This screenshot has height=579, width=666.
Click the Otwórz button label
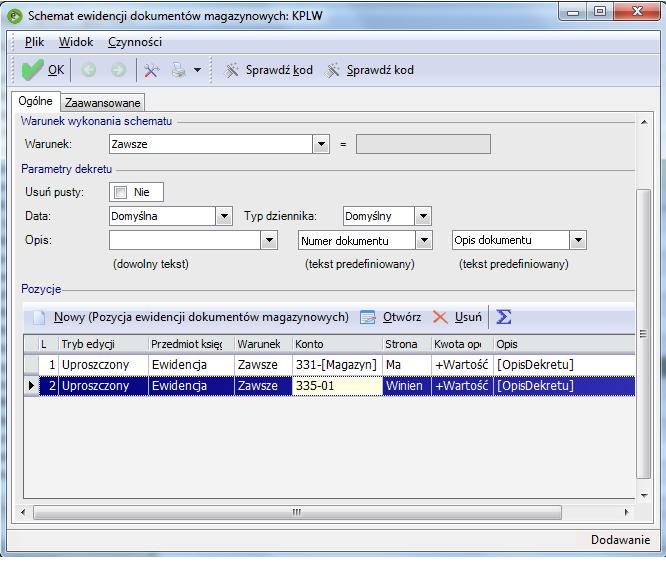click(402, 317)
